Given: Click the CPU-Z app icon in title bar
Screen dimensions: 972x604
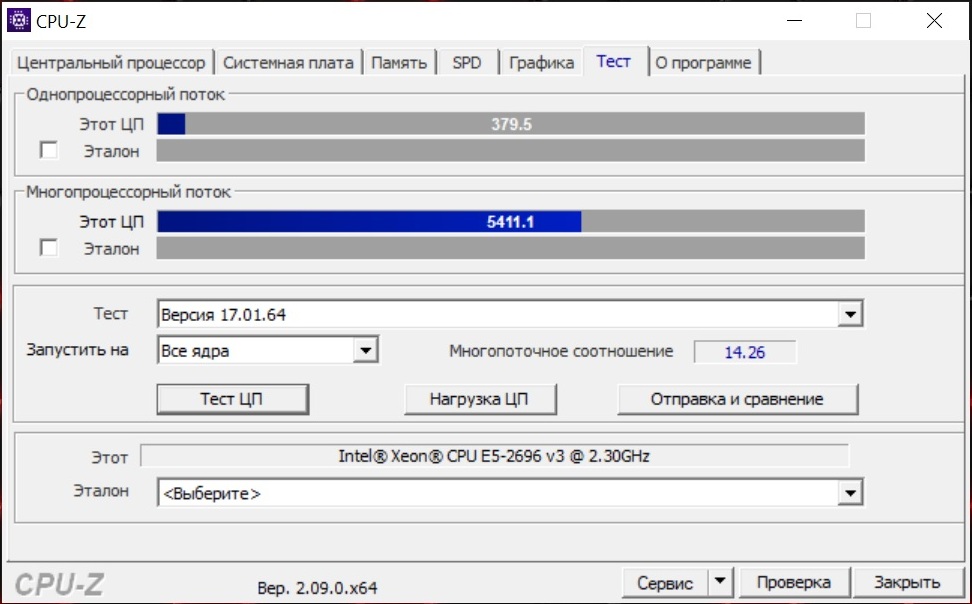Looking at the screenshot, I should pos(19,20).
